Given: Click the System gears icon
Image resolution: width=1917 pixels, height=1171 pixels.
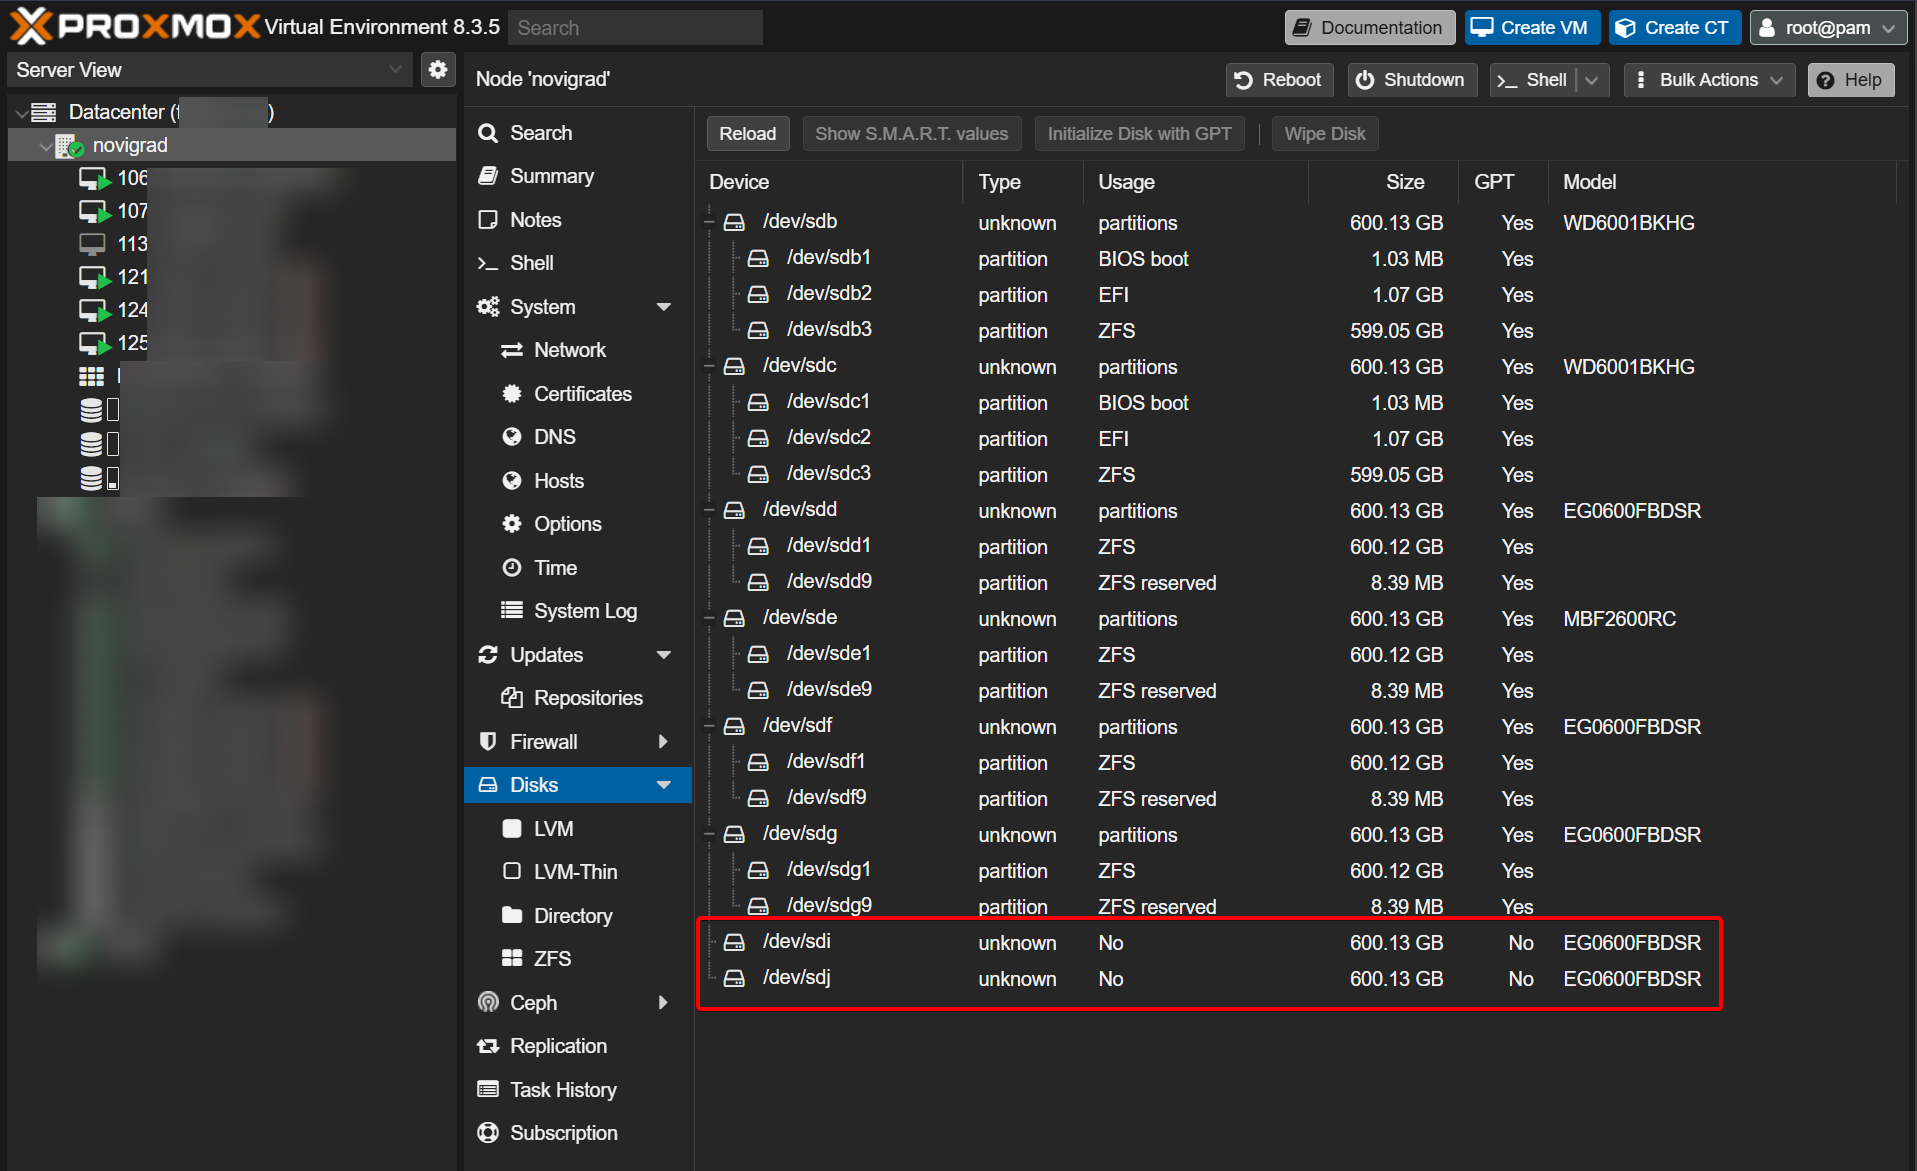Looking at the screenshot, I should (488, 307).
